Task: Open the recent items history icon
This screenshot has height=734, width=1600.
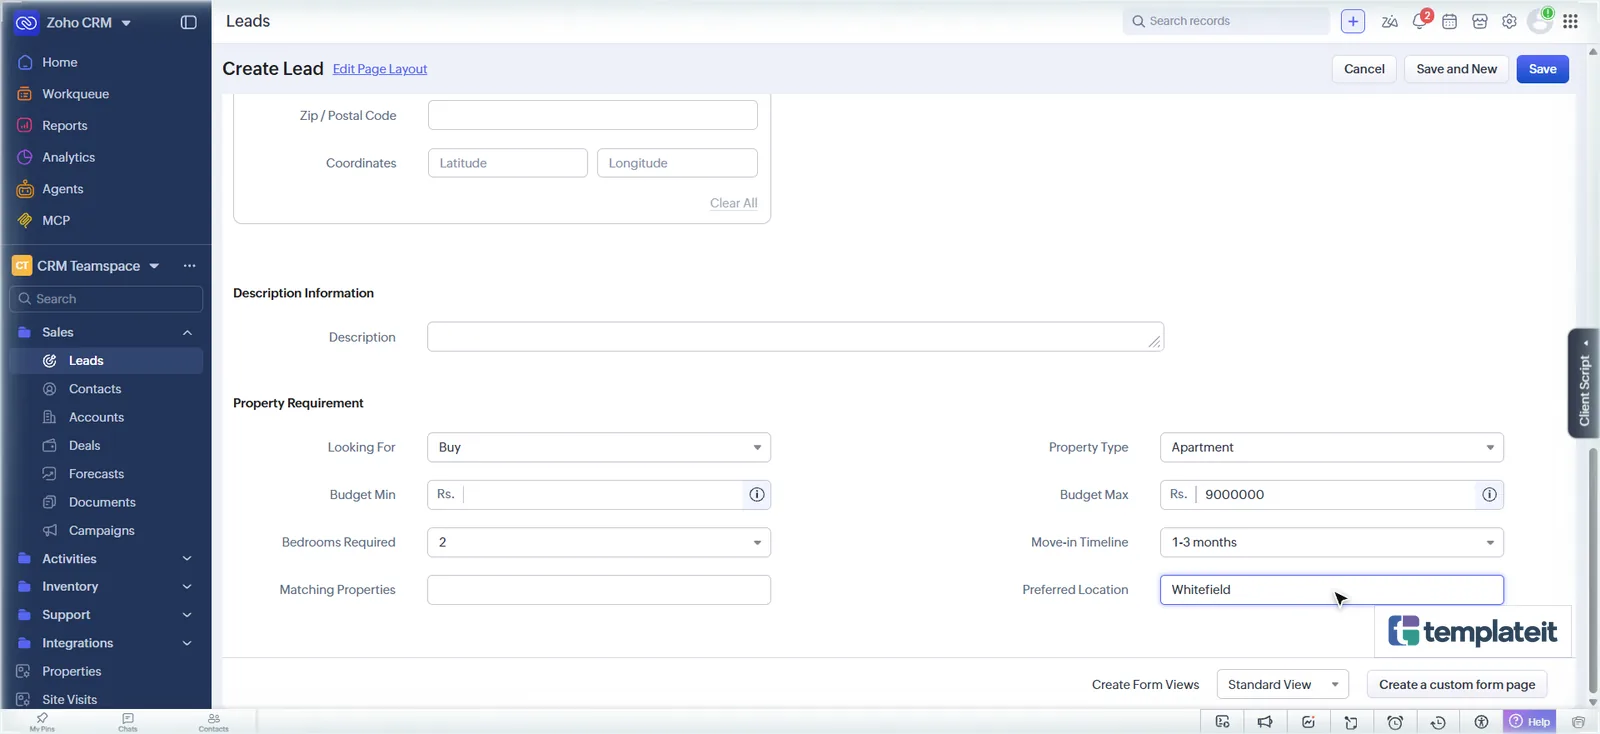Action: [x=1438, y=722]
